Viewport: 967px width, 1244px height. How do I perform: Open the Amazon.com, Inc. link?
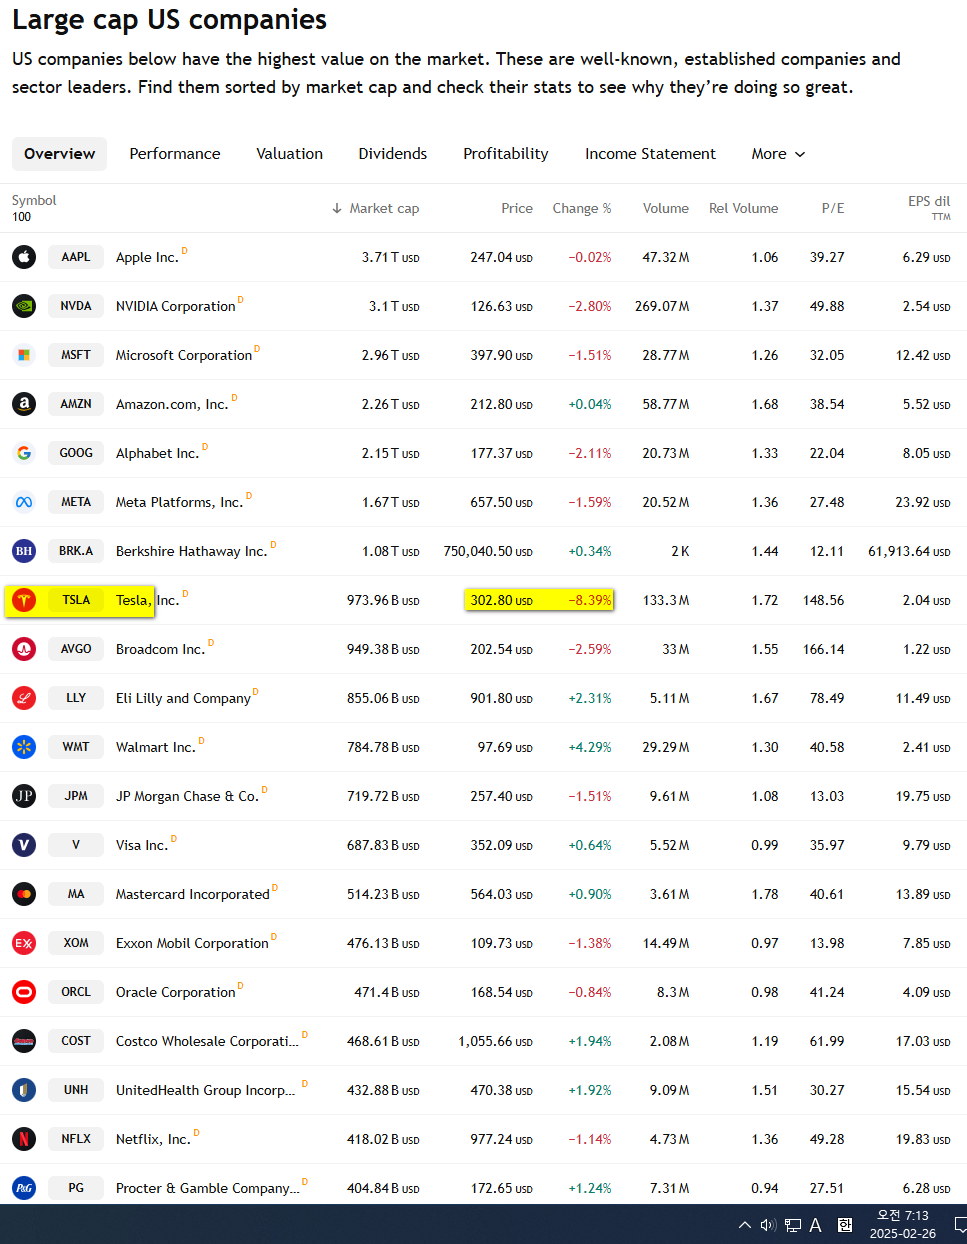click(172, 404)
